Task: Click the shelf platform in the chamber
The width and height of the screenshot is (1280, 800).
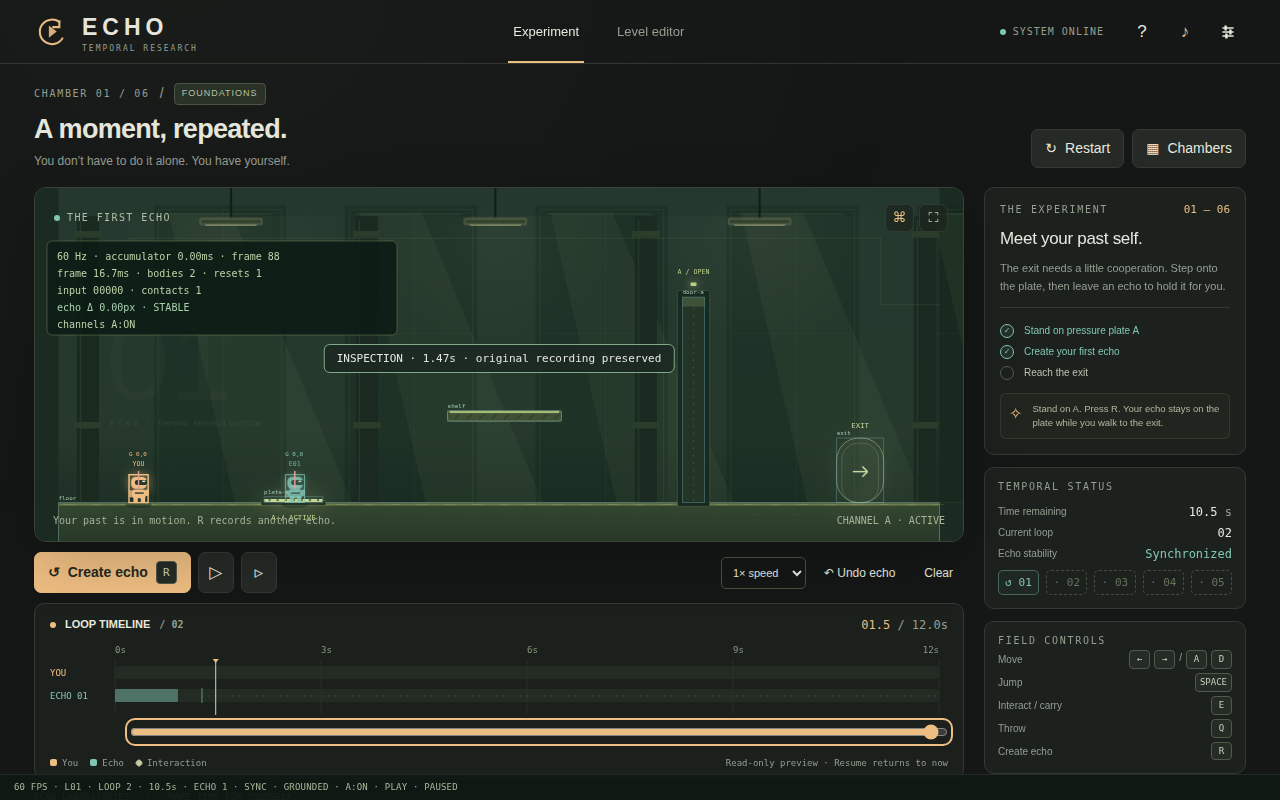Action: coord(504,416)
